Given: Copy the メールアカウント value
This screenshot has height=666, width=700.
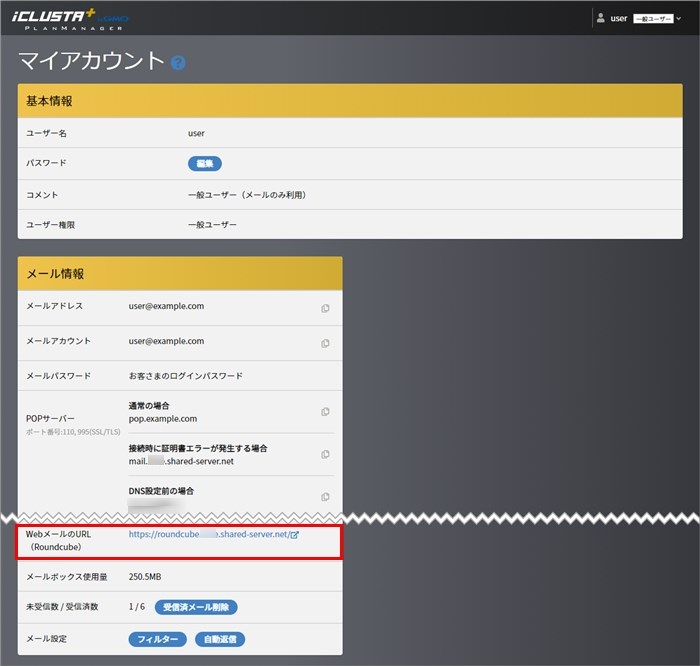Looking at the screenshot, I should [325, 343].
